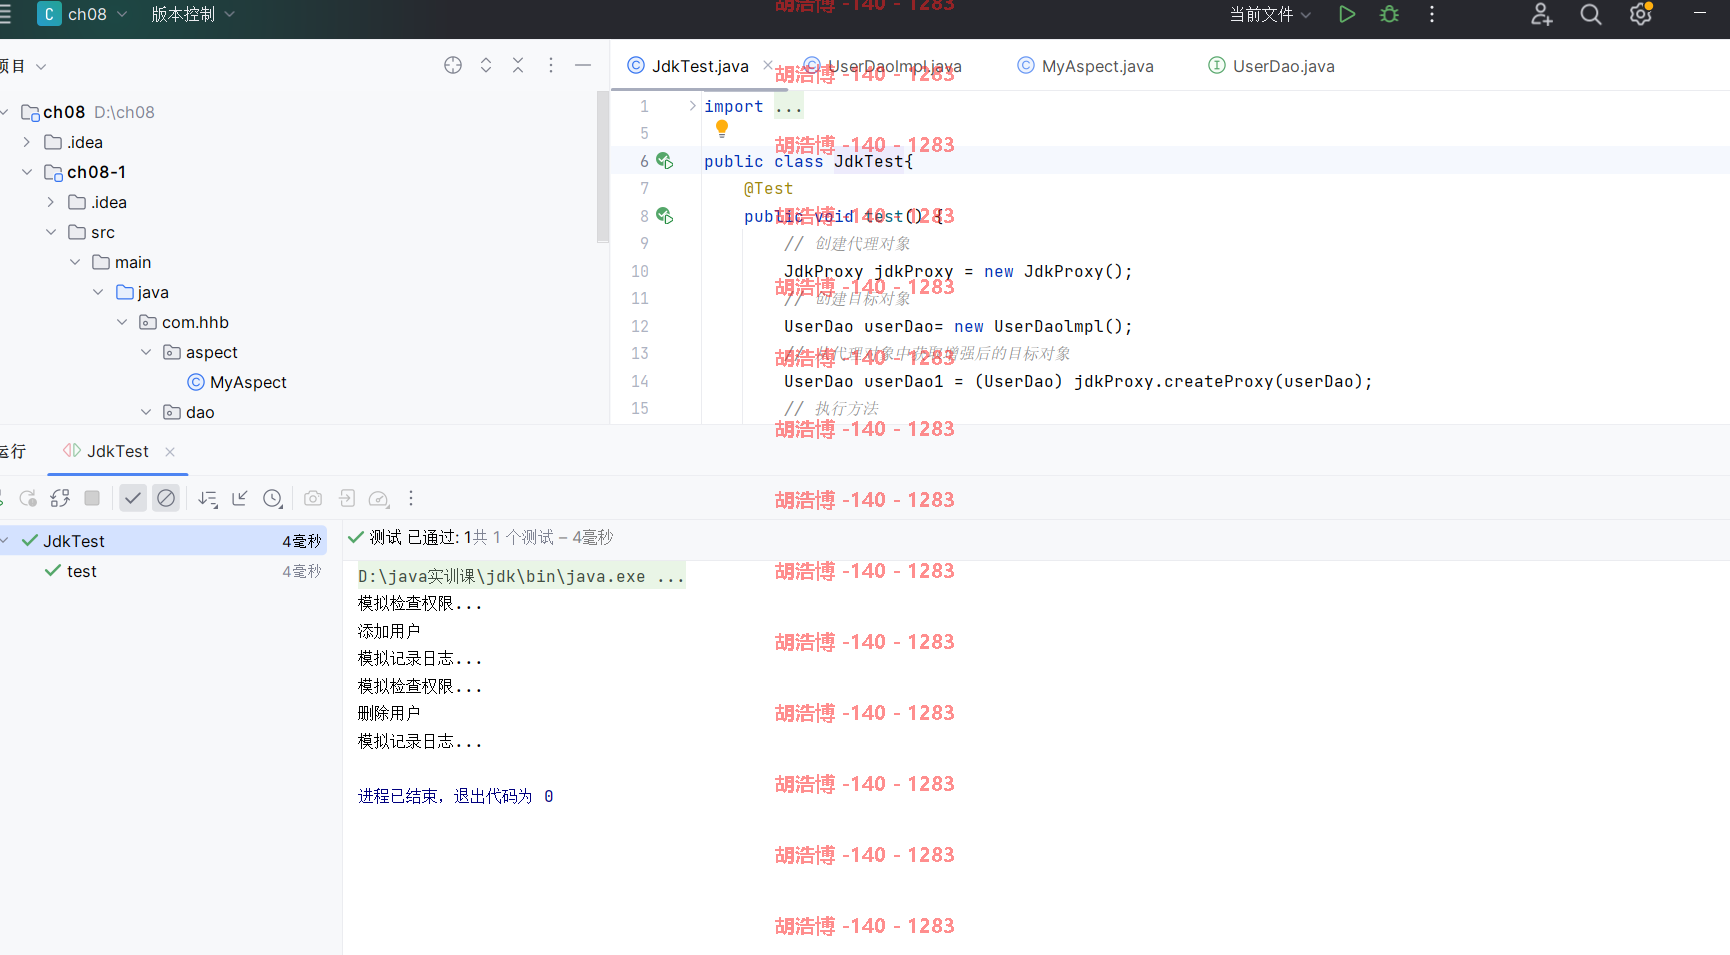The width and height of the screenshot is (1730, 955).
Task: Open more options in run toolbar
Action: [411, 498]
